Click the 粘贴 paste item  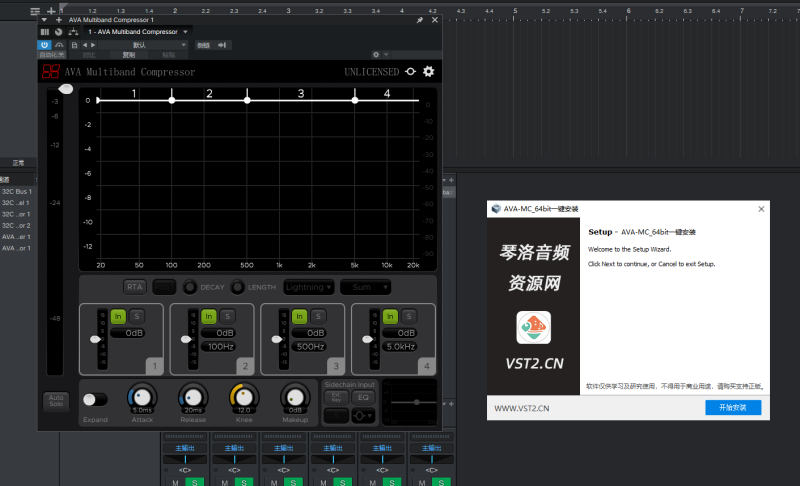[168, 55]
